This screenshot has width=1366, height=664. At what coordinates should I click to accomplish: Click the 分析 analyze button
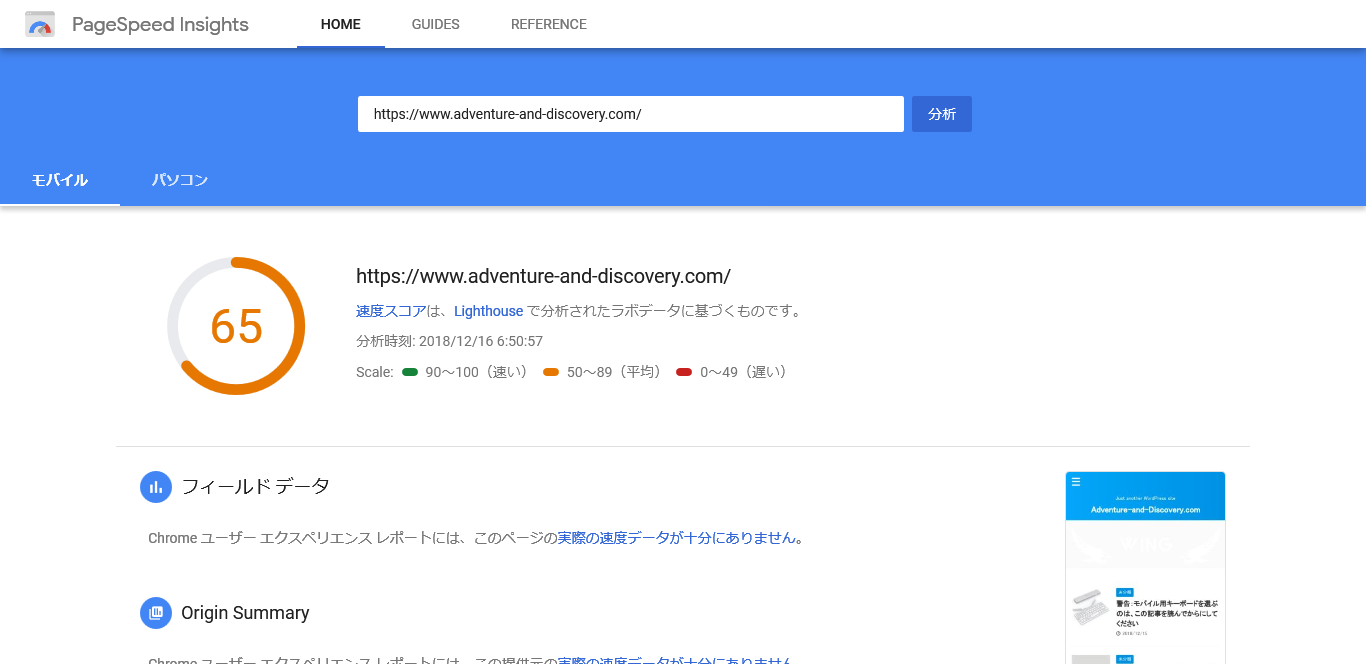(942, 114)
